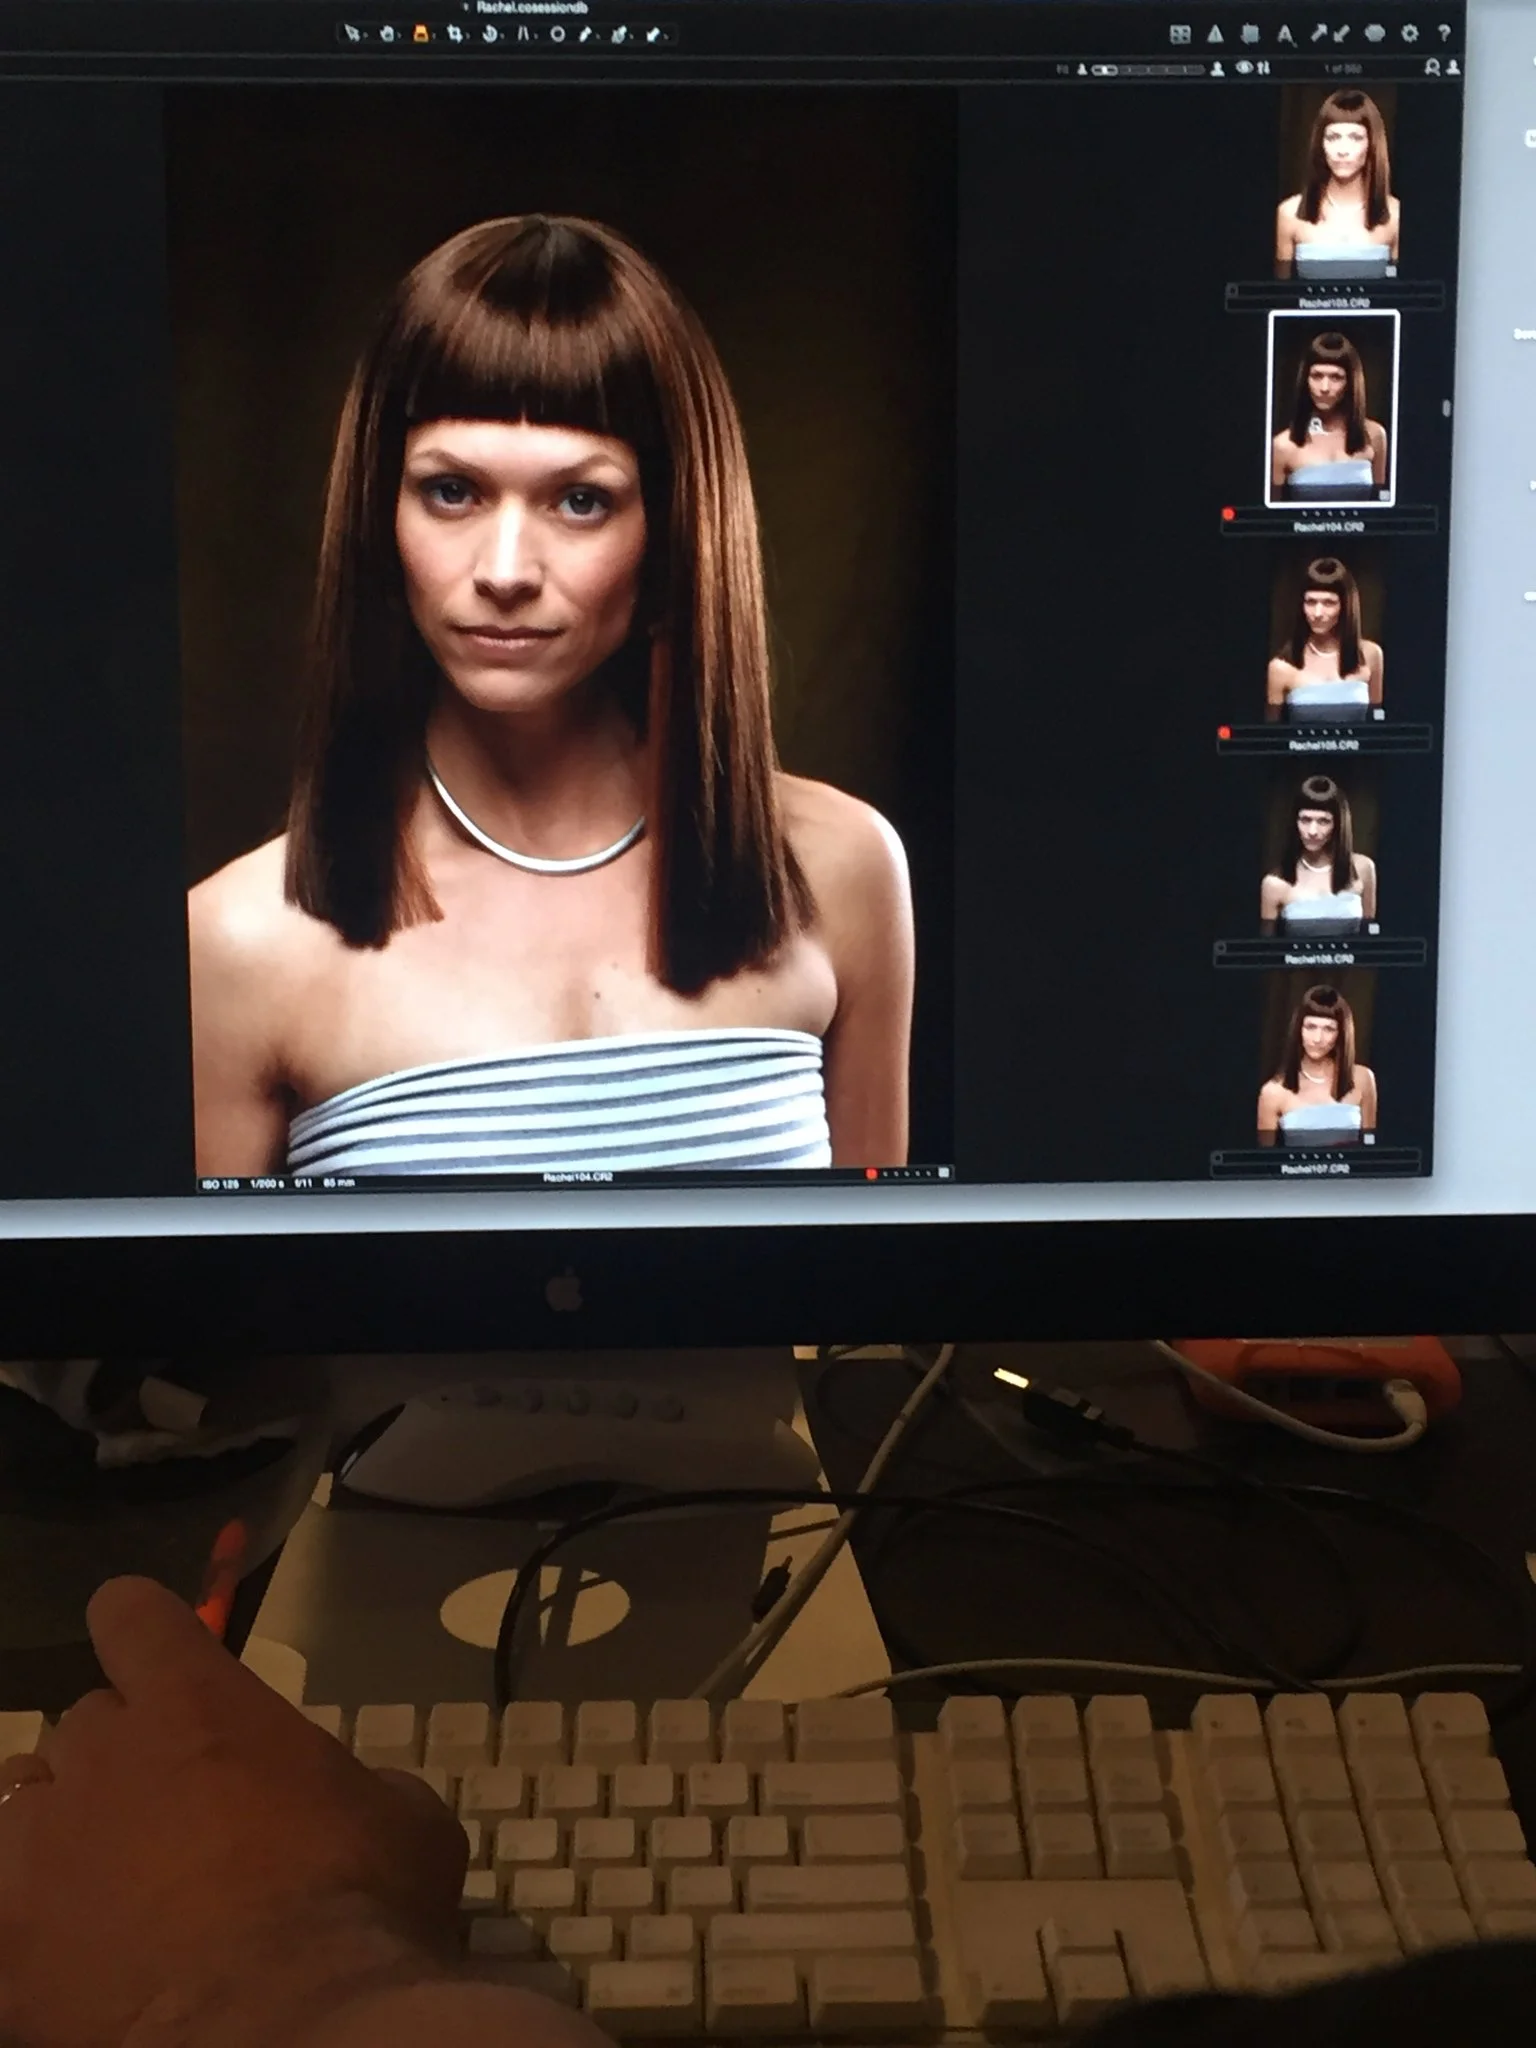
Task: Click large person icon right of zoom slider
Action: click(1217, 68)
